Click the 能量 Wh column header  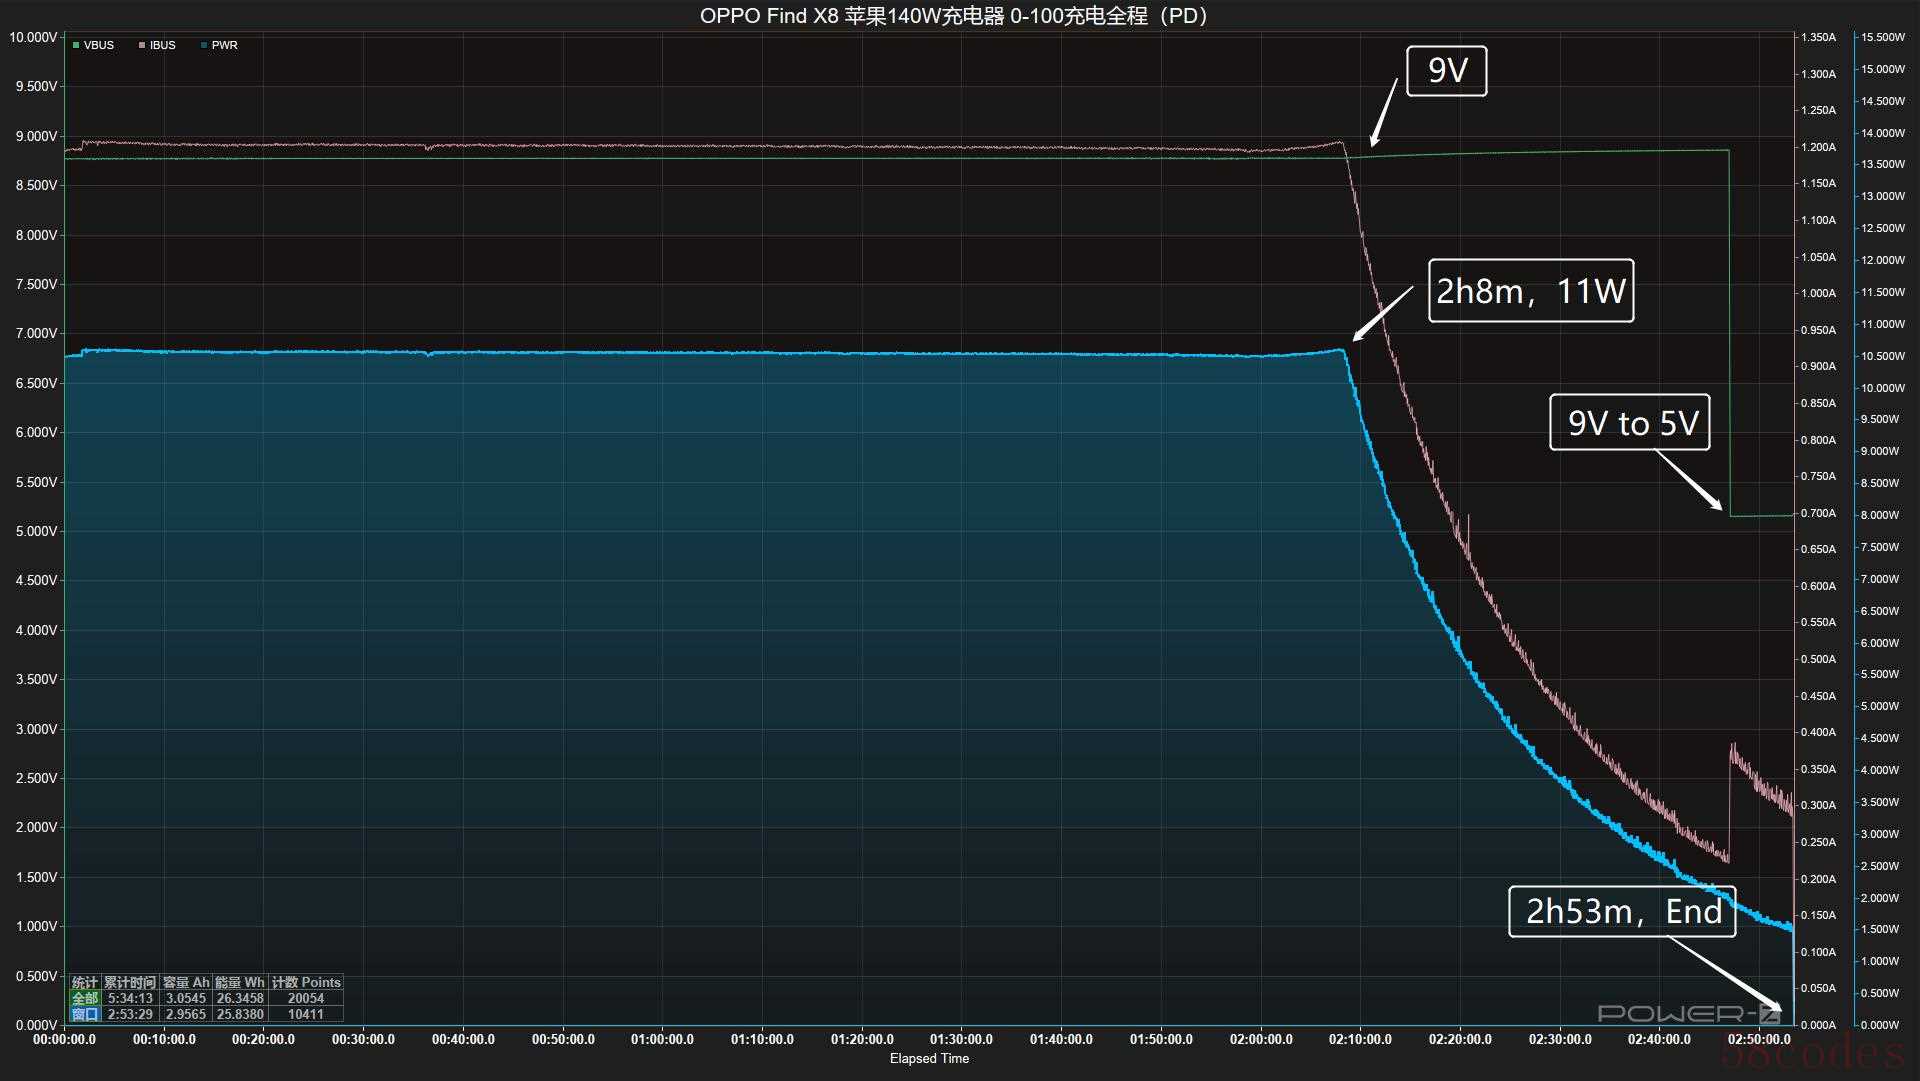[240, 982]
